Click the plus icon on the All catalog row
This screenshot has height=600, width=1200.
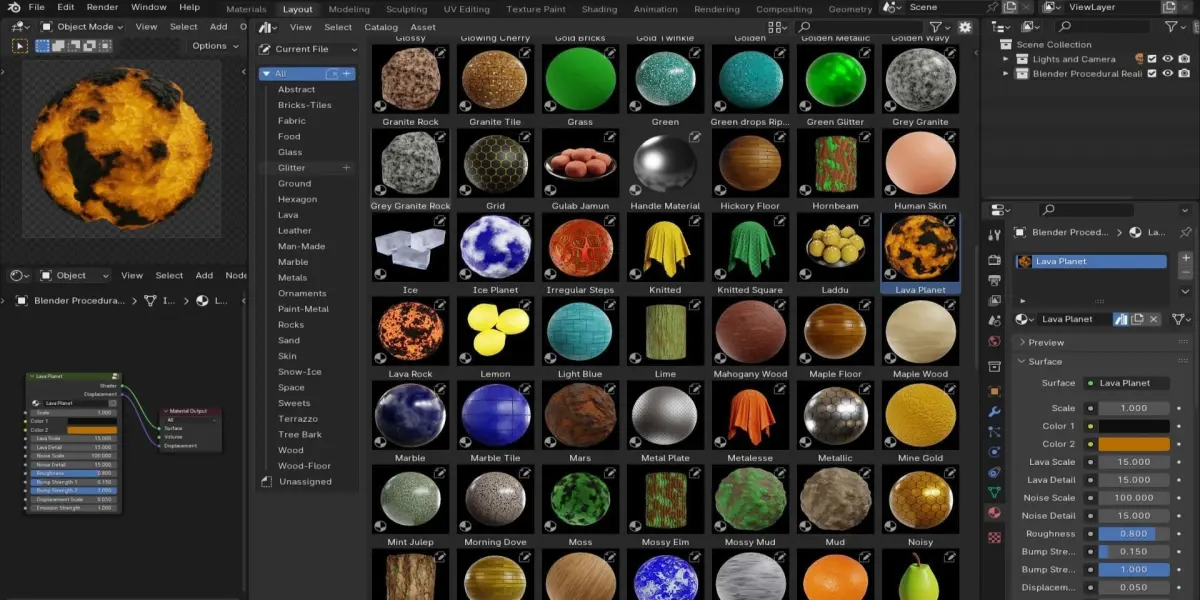347,73
